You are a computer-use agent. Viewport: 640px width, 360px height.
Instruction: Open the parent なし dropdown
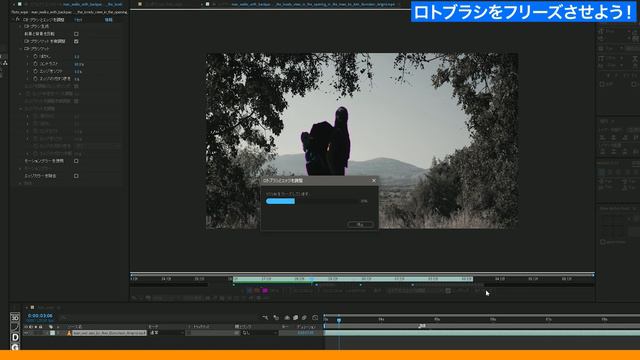point(259,333)
